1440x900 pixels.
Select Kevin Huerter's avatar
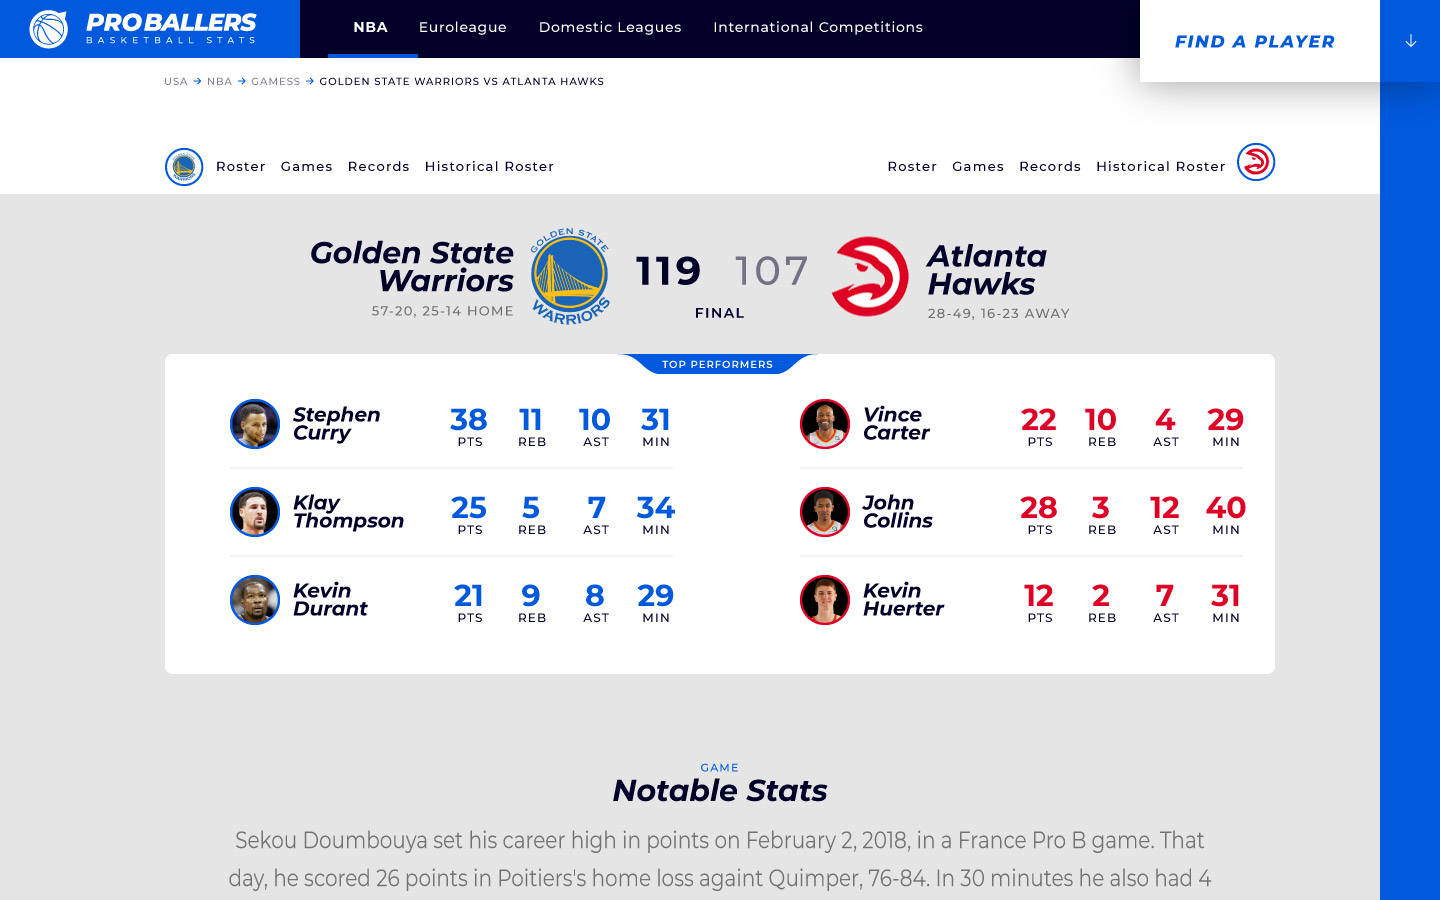(x=825, y=600)
